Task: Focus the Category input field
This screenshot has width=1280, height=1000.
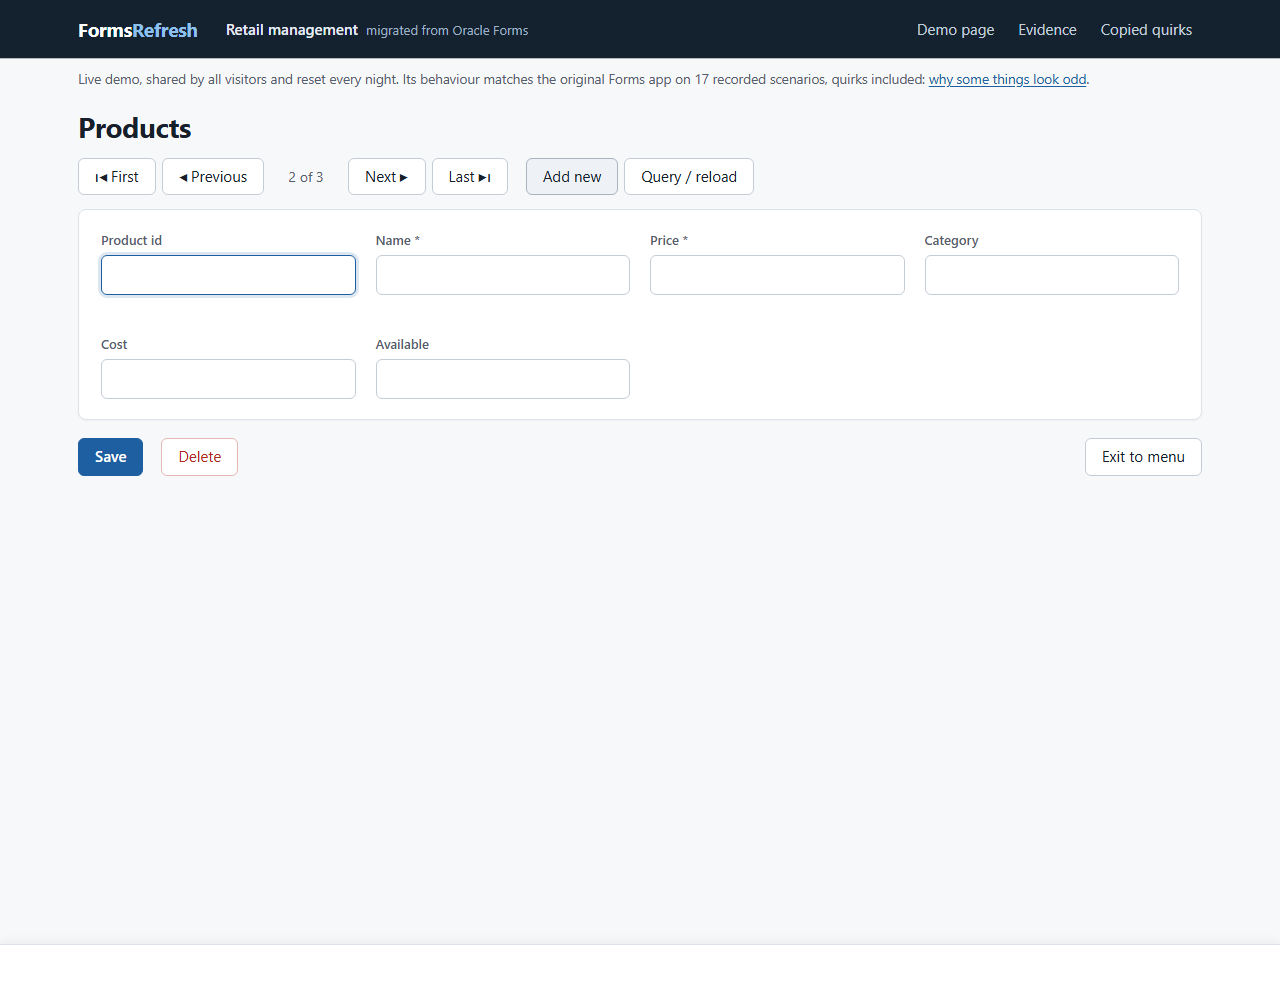Action: (x=1052, y=275)
